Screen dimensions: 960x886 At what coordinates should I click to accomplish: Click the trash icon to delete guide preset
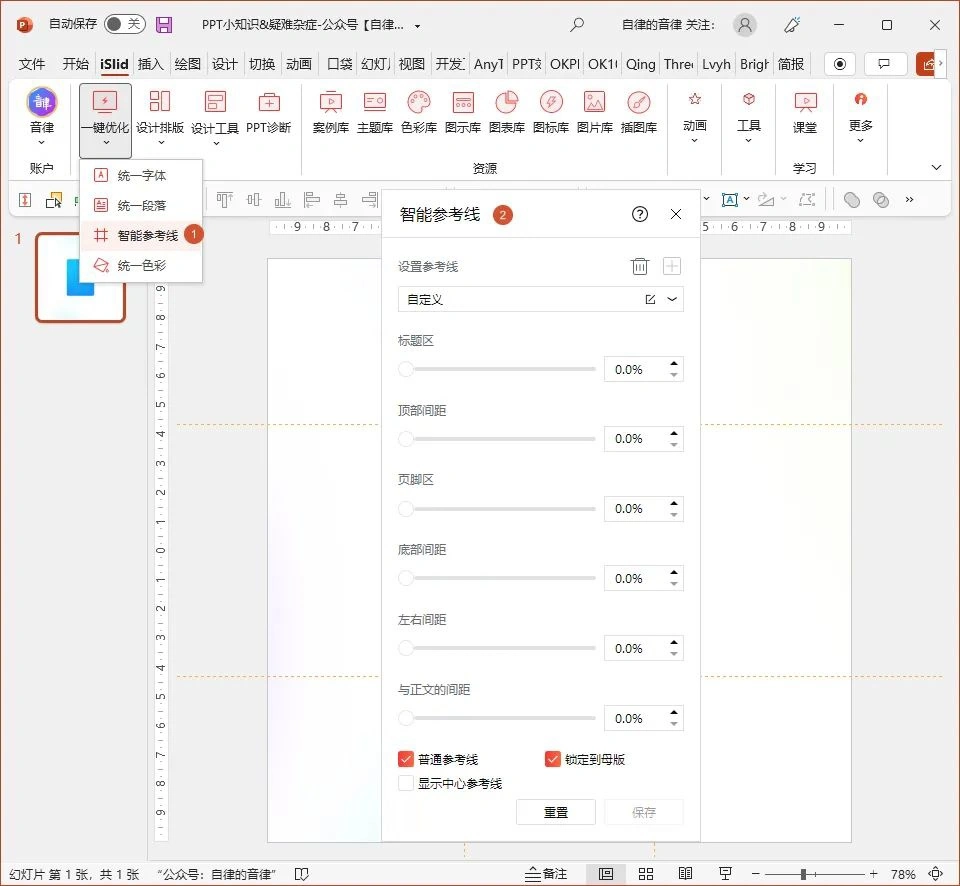[x=640, y=266]
